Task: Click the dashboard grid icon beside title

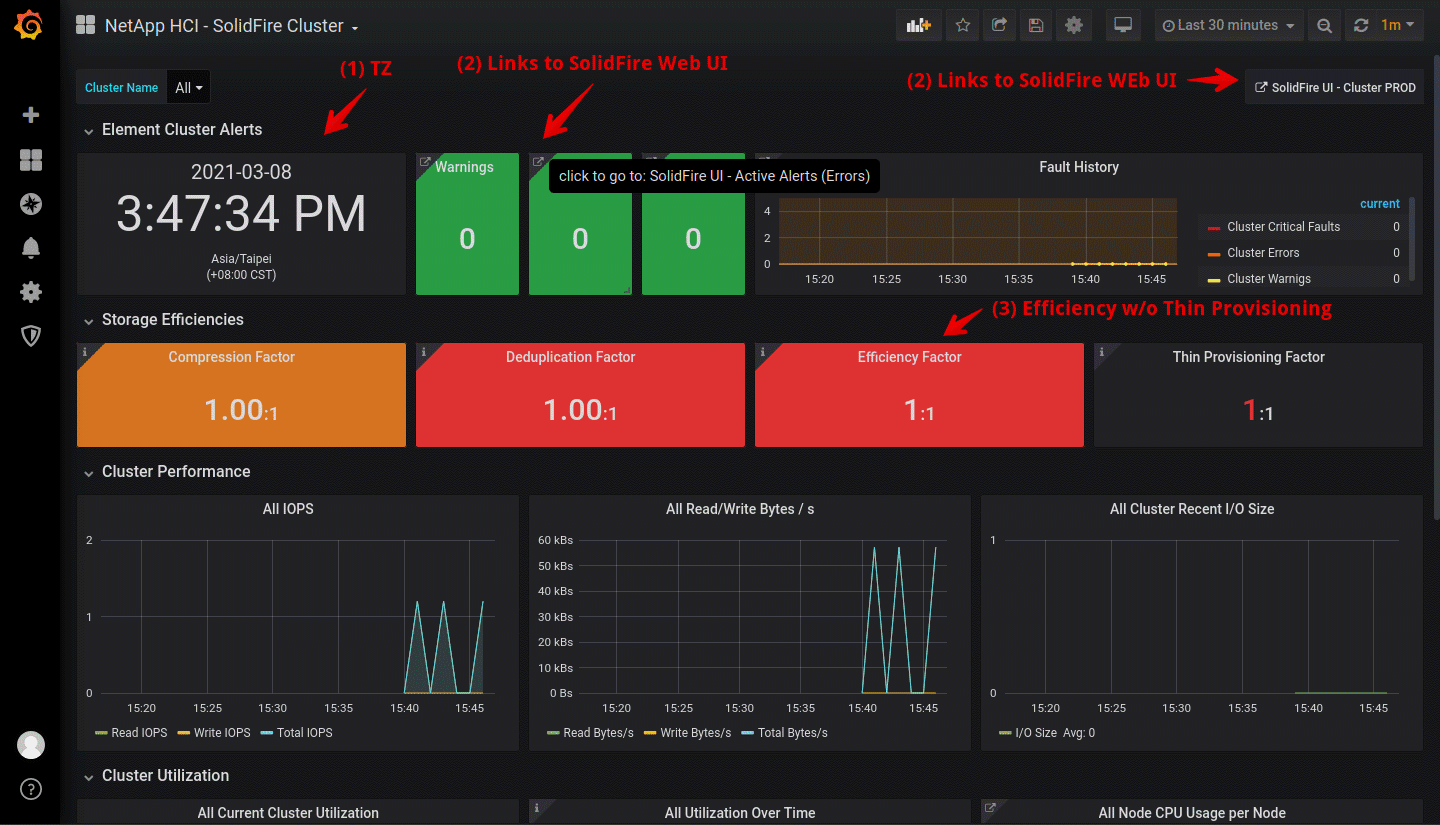Action: click(x=86, y=26)
